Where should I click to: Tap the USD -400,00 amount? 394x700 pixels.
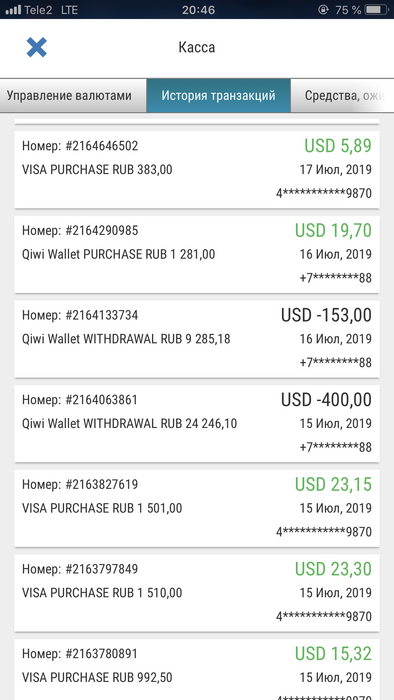[x=326, y=400]
